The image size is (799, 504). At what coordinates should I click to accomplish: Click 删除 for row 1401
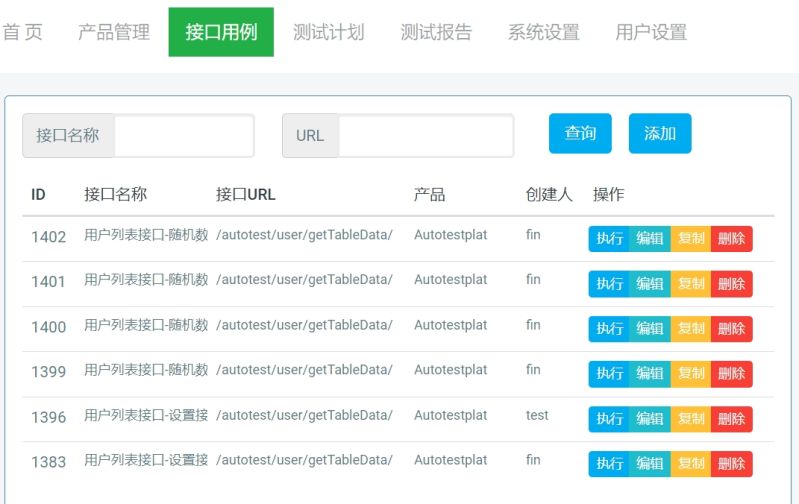click(x=732, y=283)
